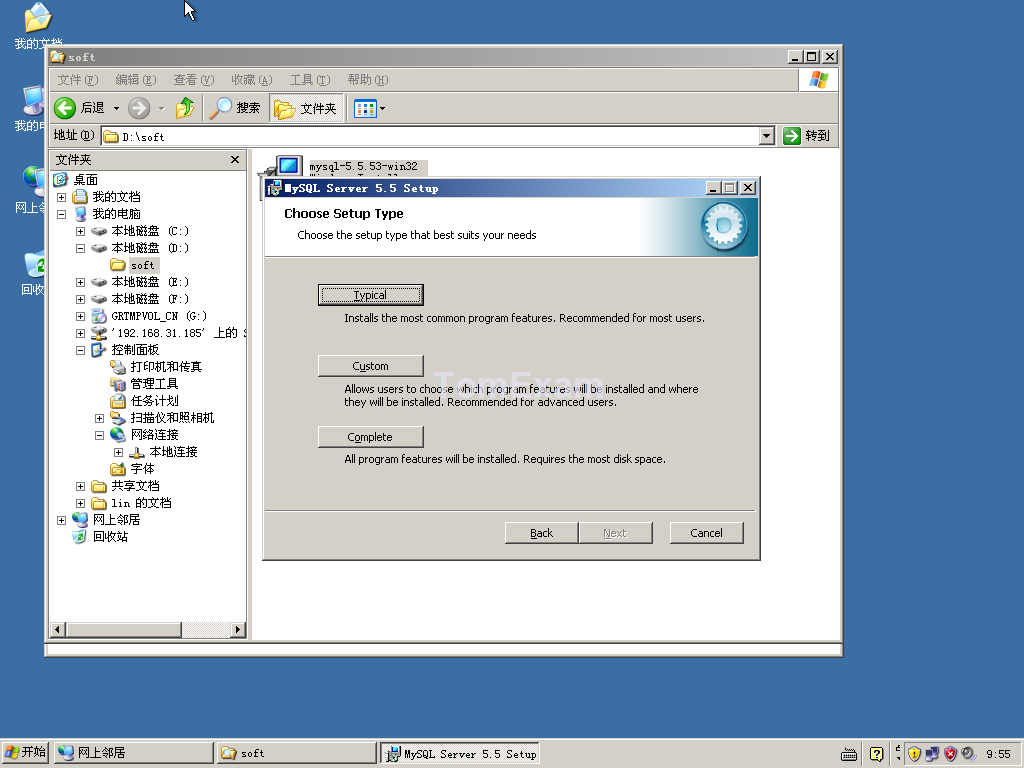1024x768 pixels.
Task: Select 本地连接 connection icon
Action: [x=136, y=452]
